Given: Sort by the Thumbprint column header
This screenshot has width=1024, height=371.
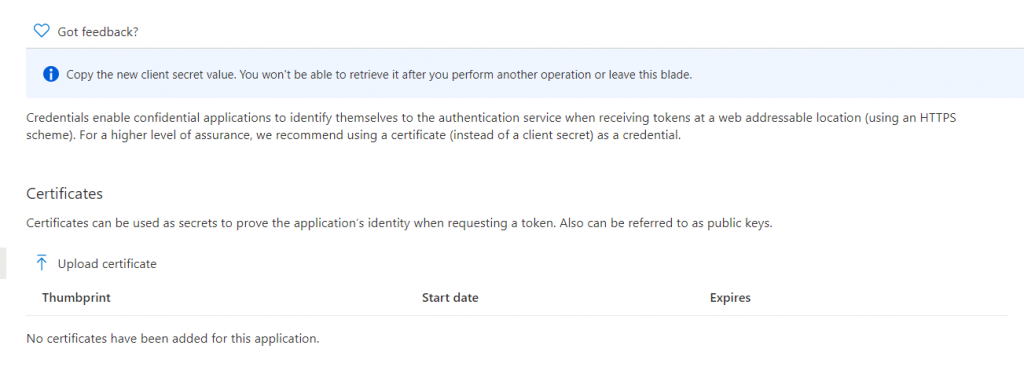Looking at the screenshot, I should tap(76, 298).
